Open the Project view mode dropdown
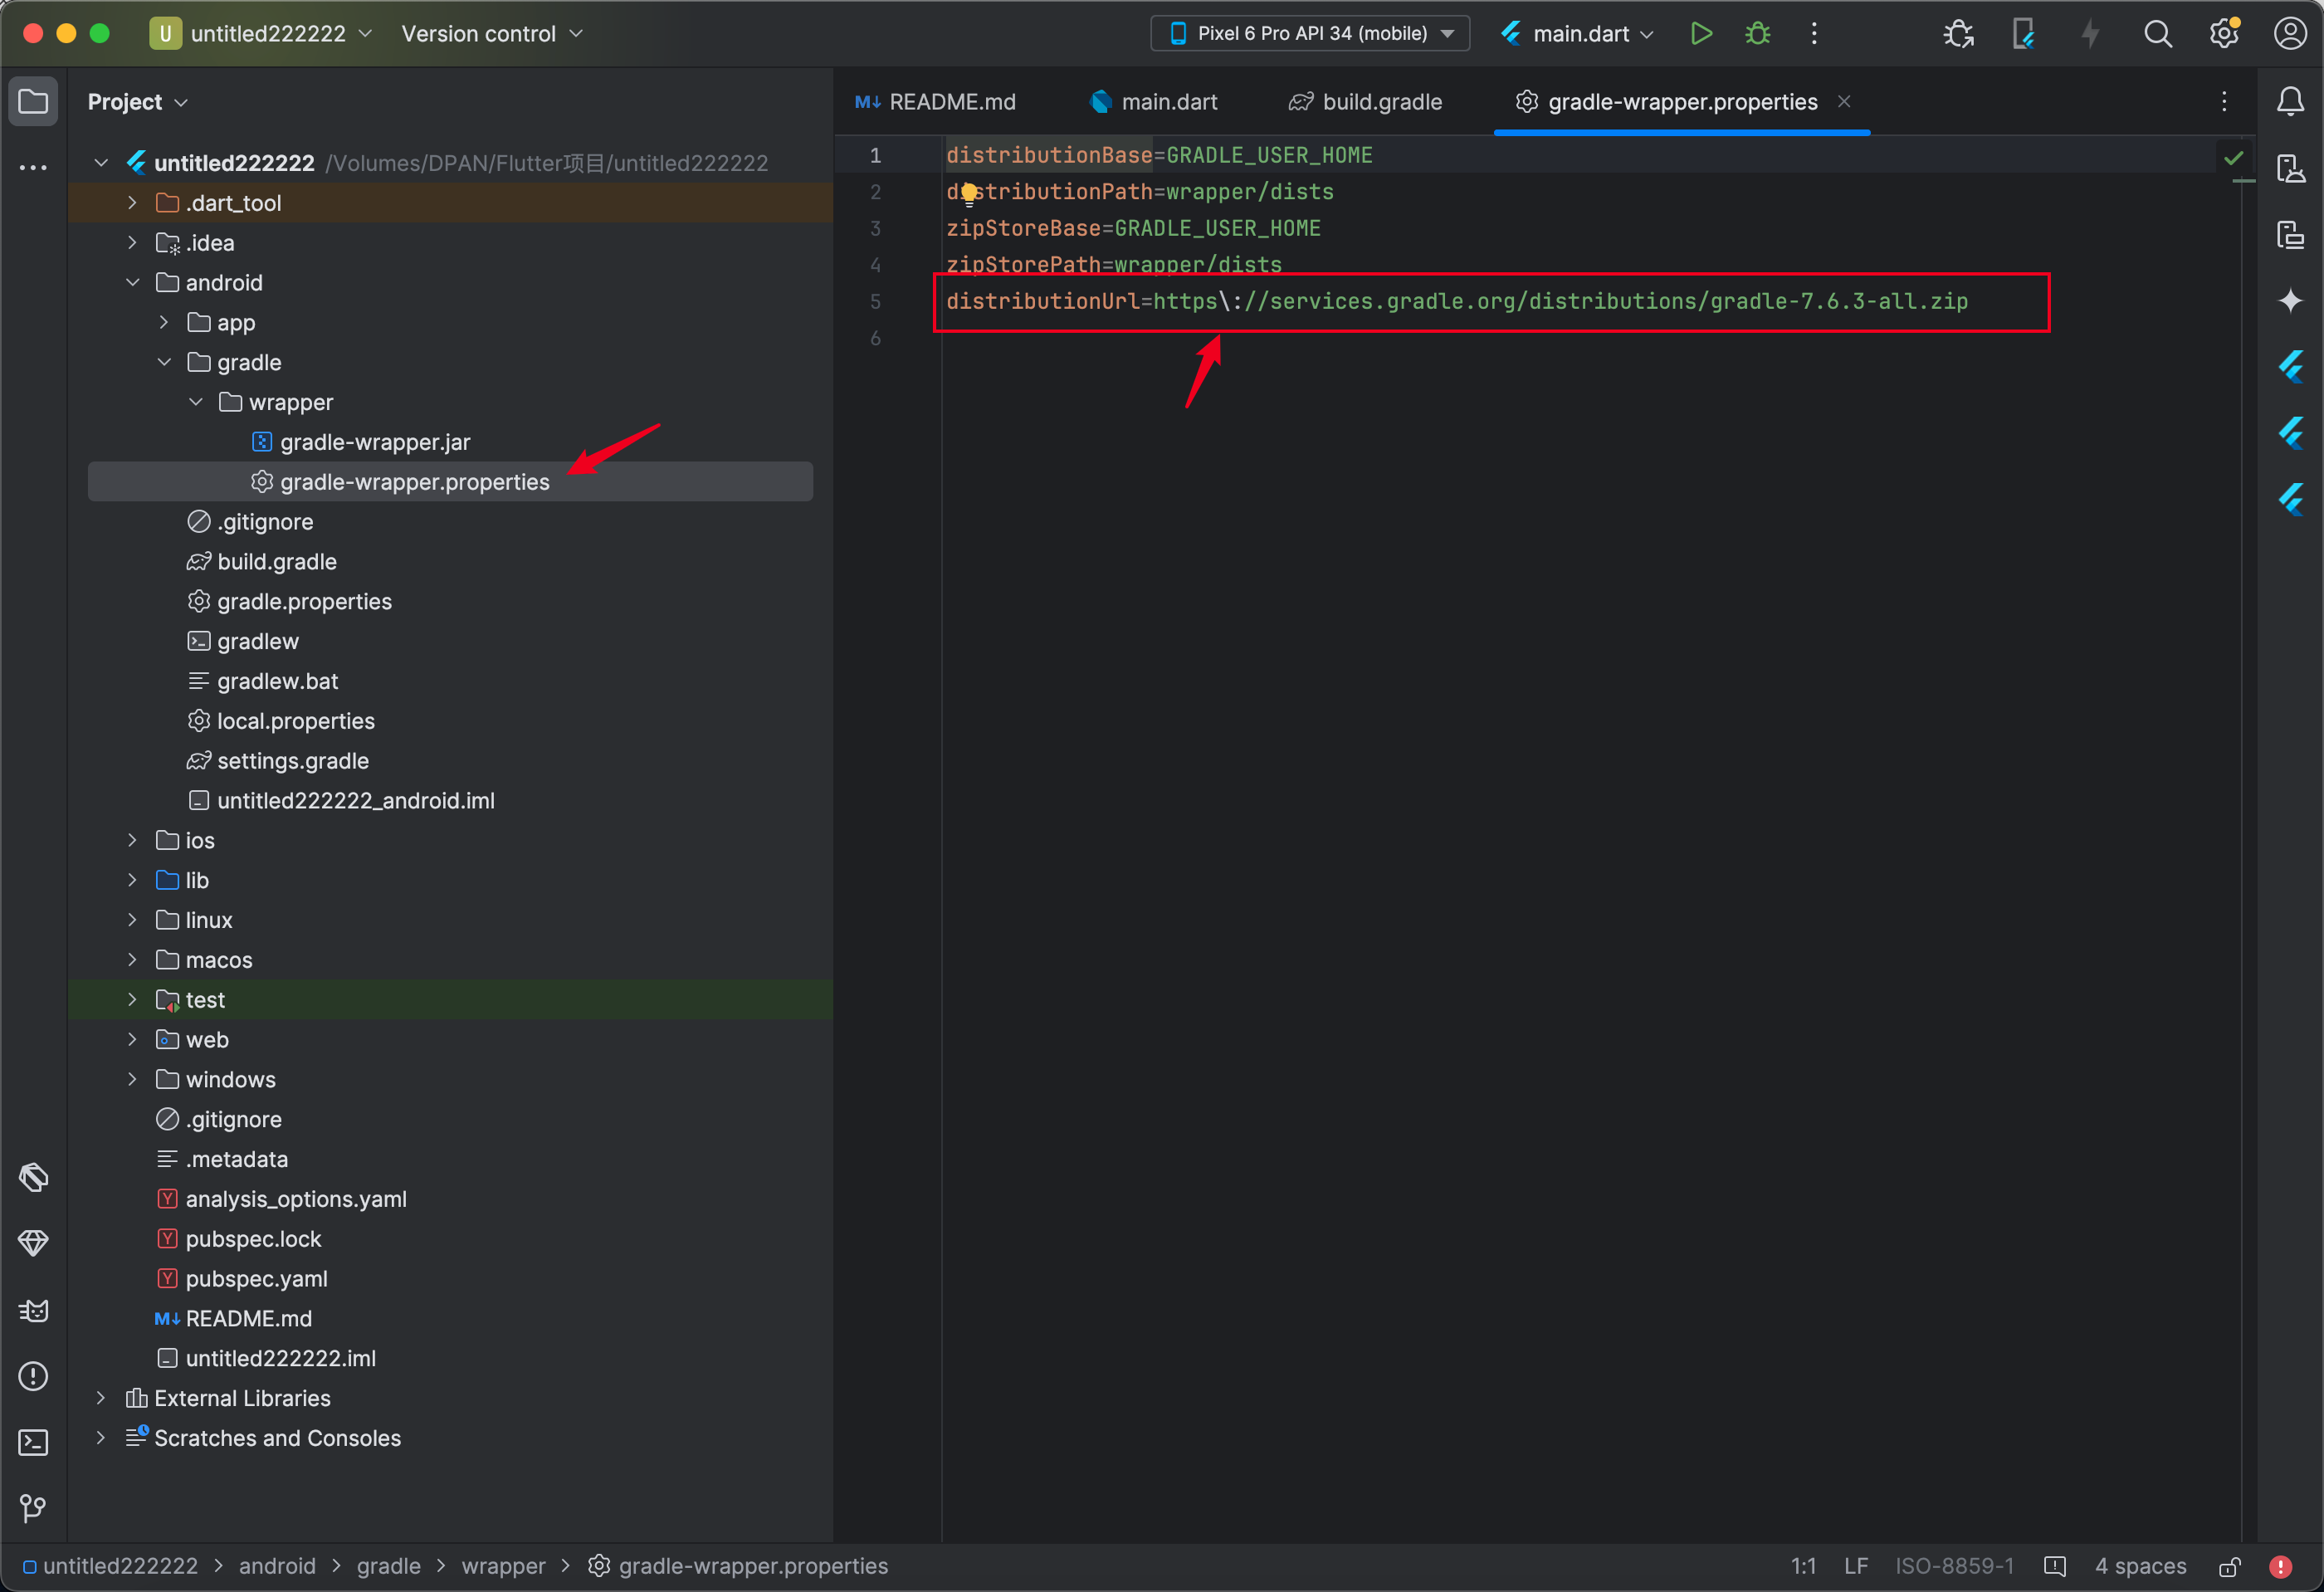 point(137,101)
